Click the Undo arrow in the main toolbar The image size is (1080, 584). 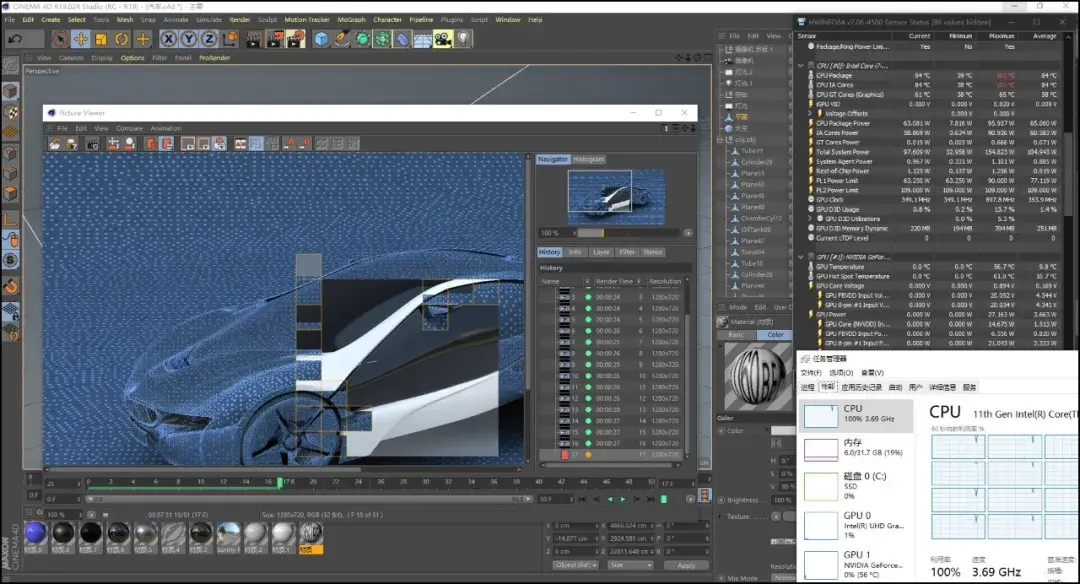tap(15, 39)
